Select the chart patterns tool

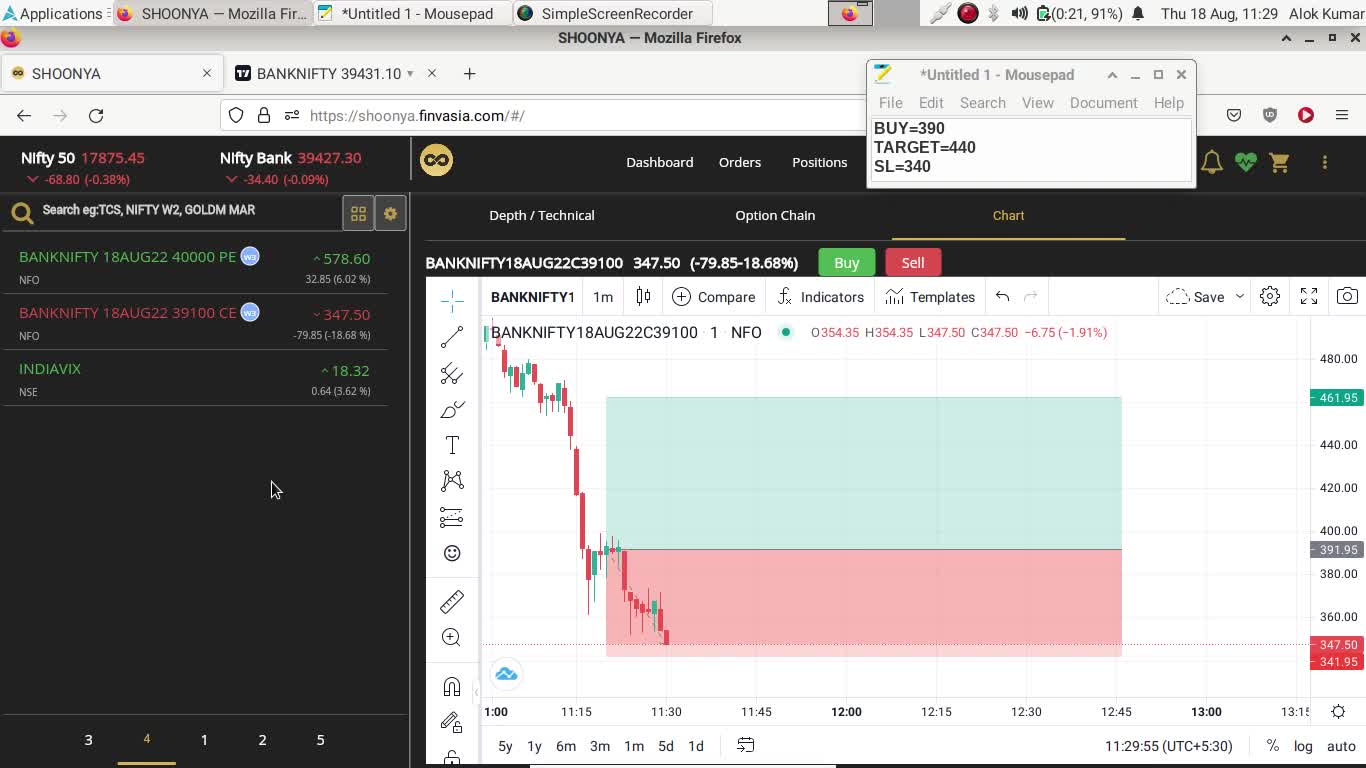452,481
